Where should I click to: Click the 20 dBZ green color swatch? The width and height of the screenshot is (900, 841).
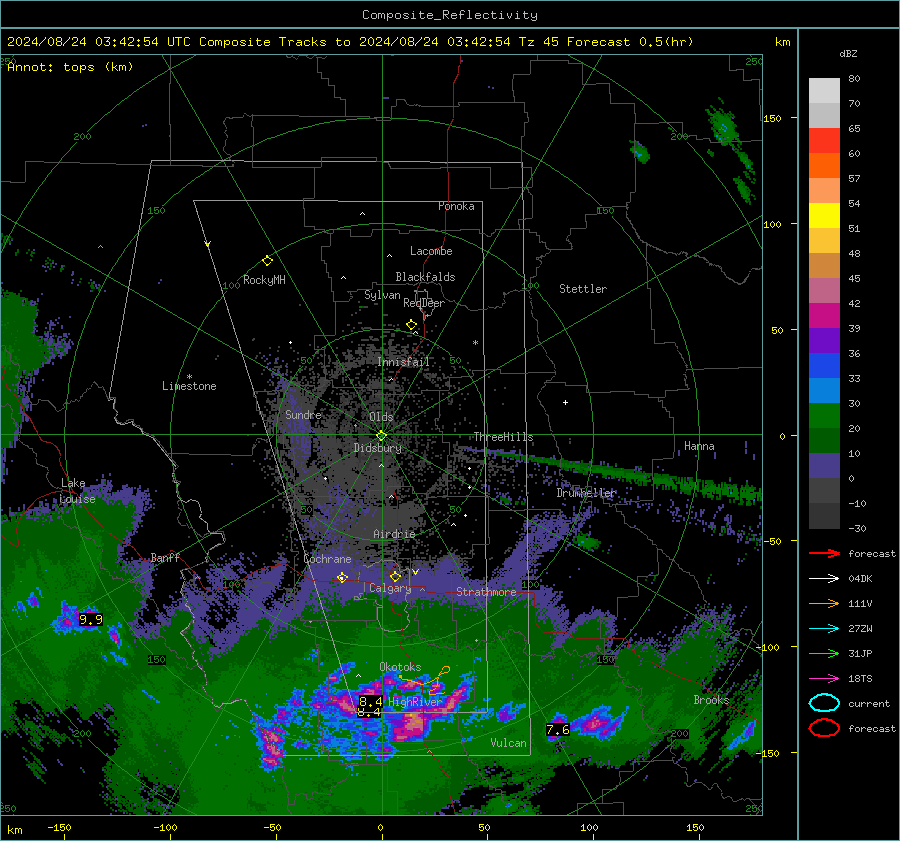tap(824, 441)
